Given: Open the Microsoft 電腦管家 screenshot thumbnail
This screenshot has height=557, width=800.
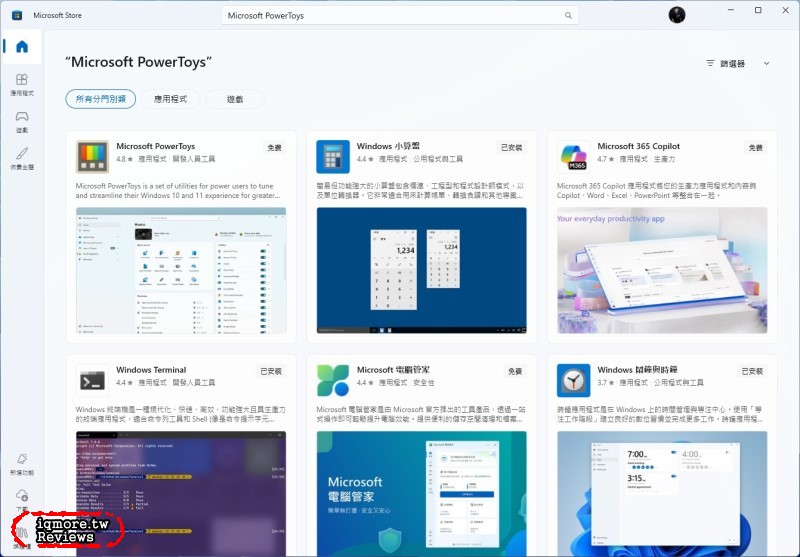Looking at the screenshot, I should pos(421,494).
